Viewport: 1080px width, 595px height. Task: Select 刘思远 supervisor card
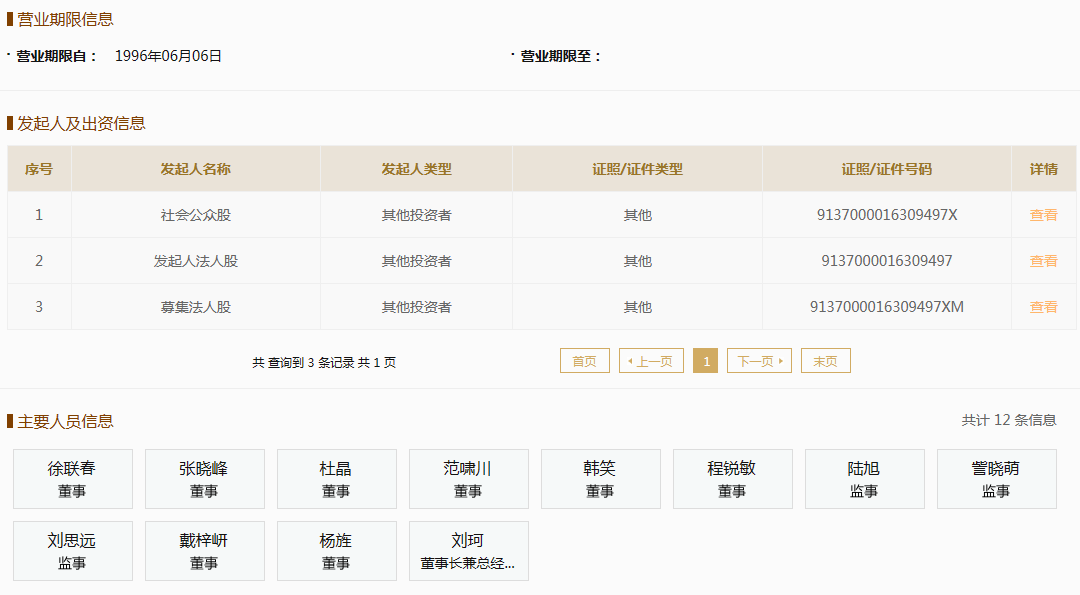[x=73, y=551]
